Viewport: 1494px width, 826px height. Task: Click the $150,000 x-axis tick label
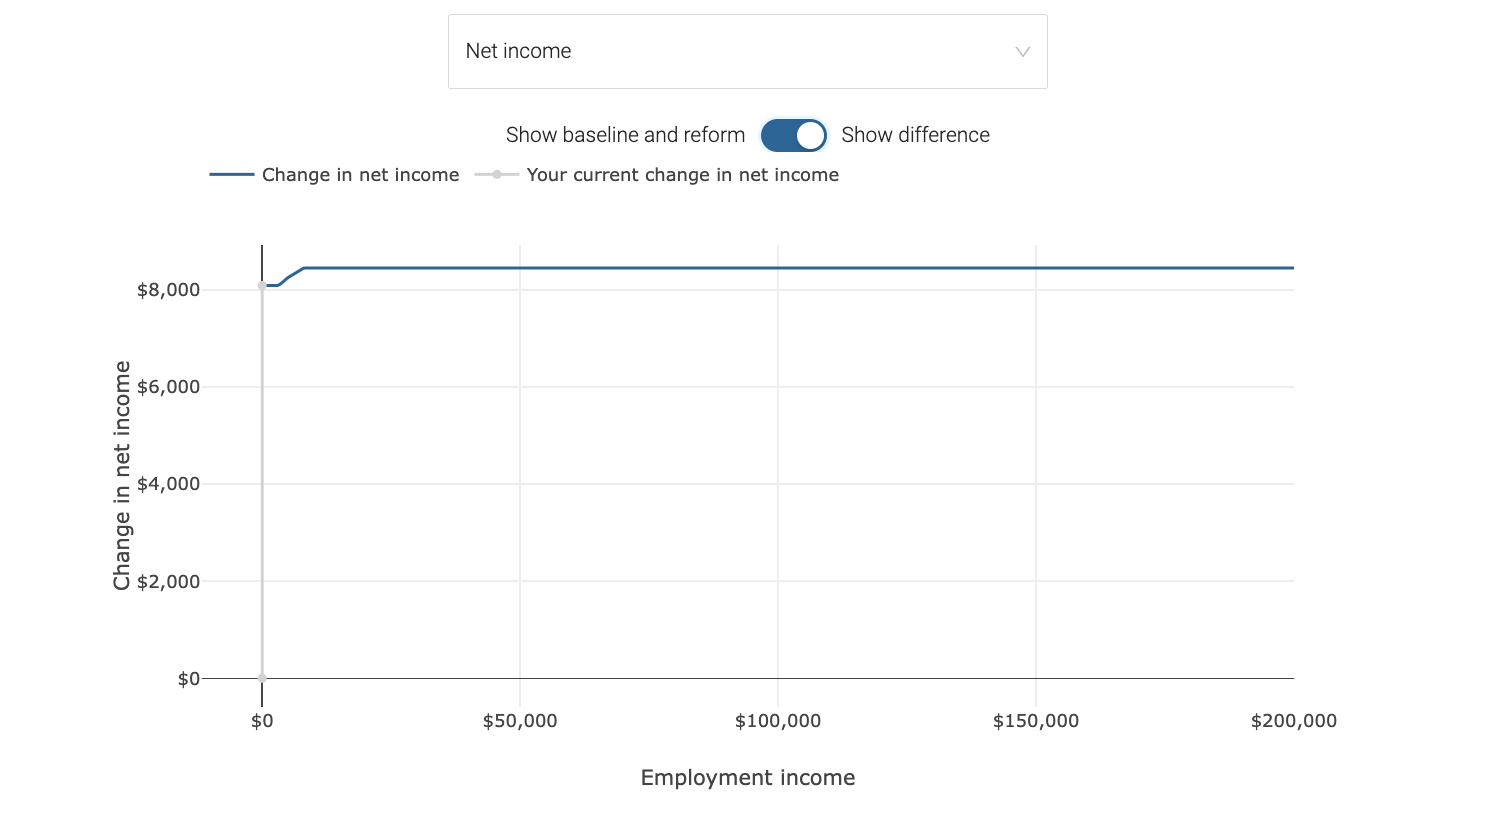pyautogui.click(x=1036, y=721)
